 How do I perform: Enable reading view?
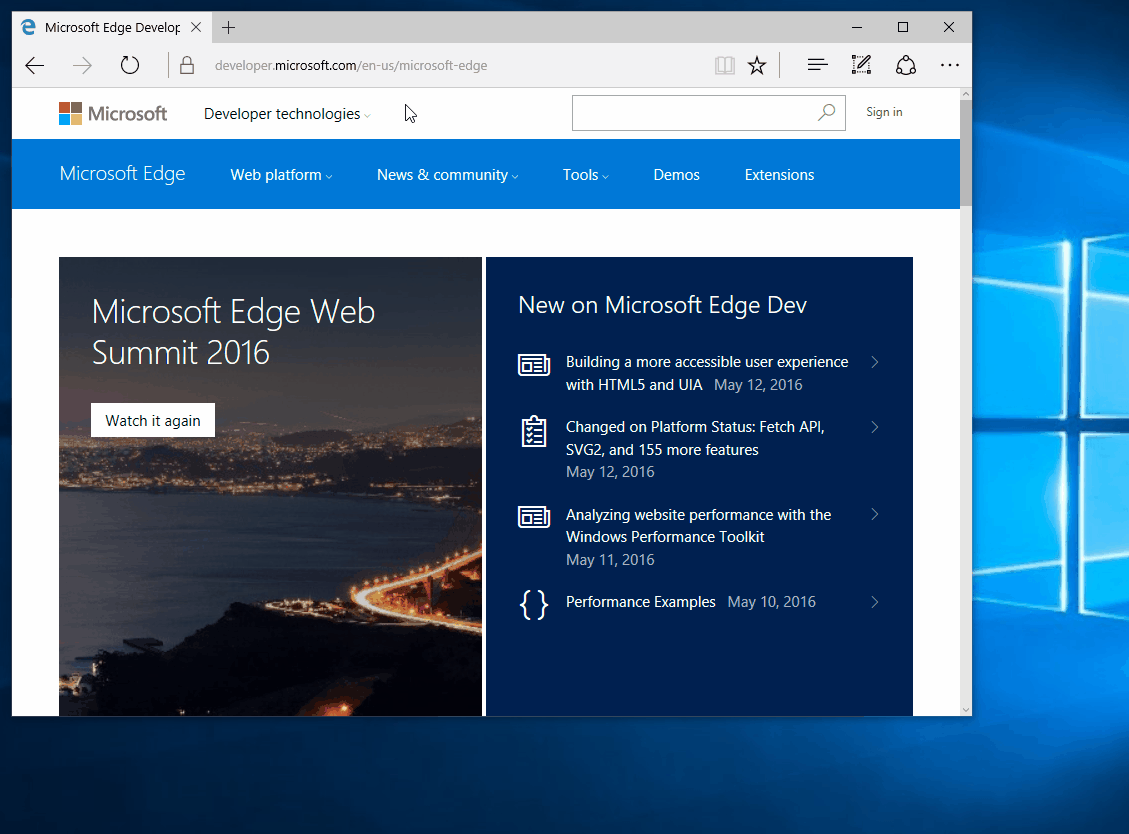tap(724, 64)
